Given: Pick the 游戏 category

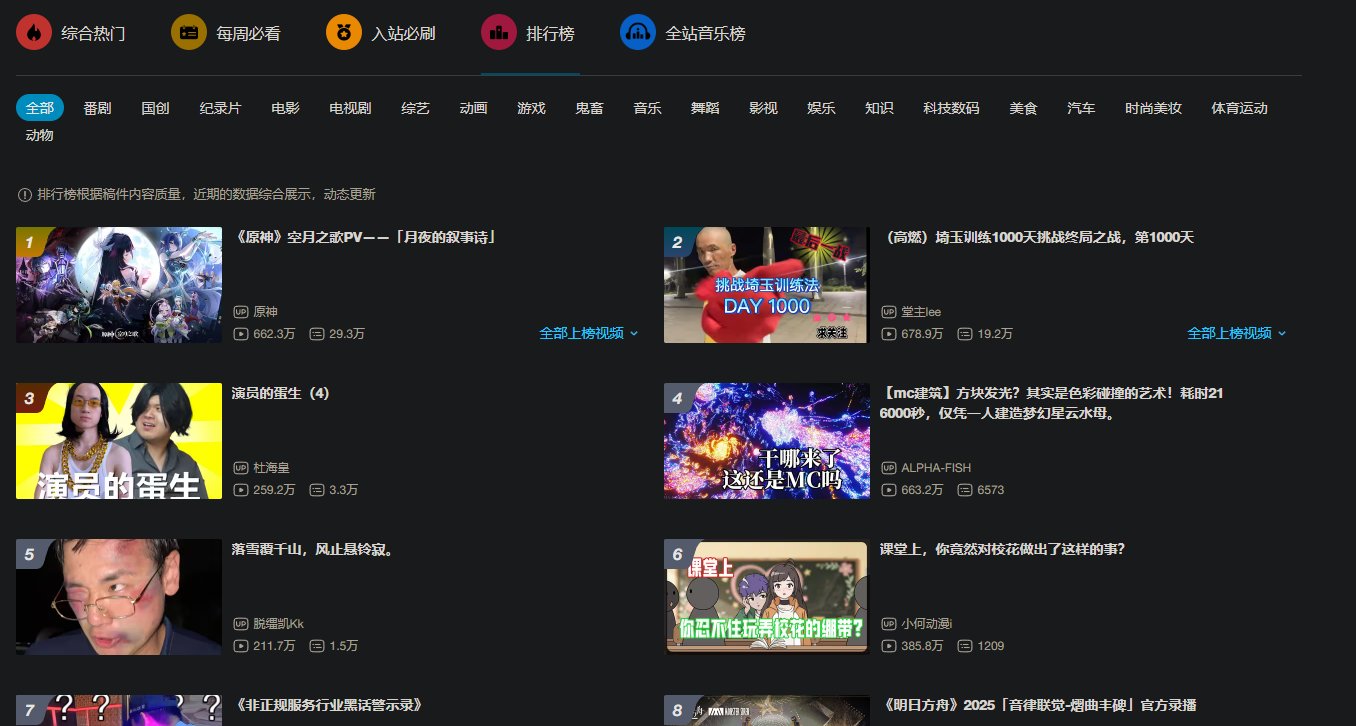Looking at the screenshot, I should [x=532, y=108].
